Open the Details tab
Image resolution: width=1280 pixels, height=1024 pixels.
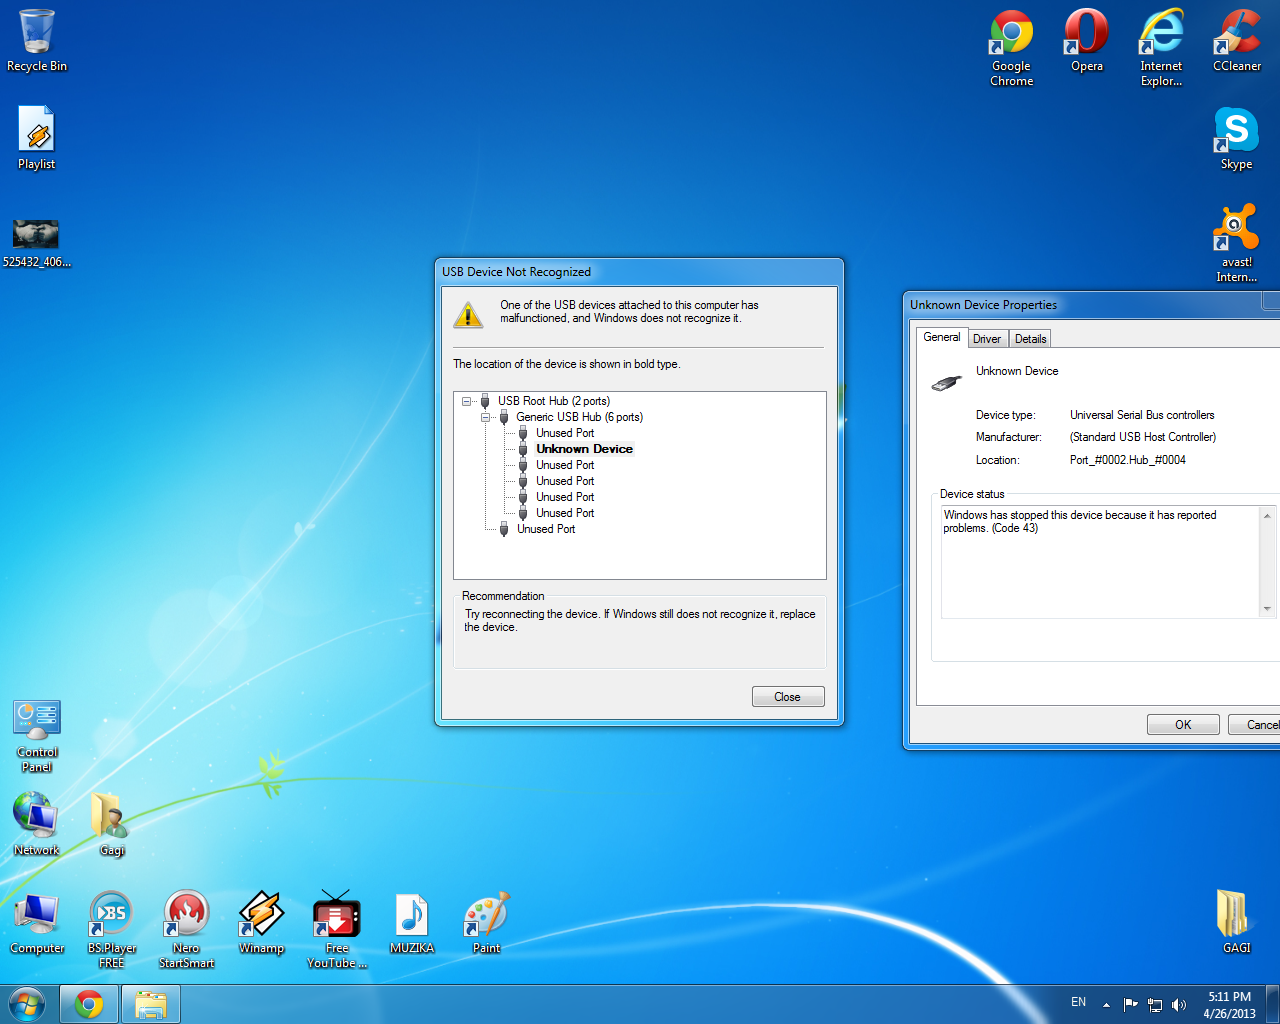[1030, 339]
